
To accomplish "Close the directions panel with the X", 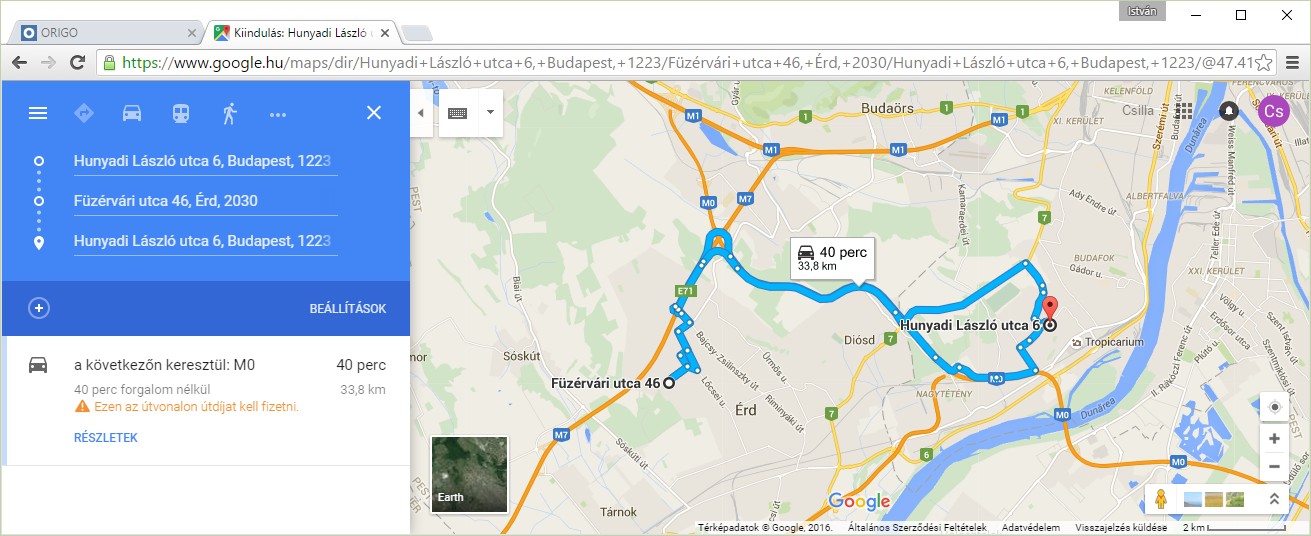I will [374, 113].
